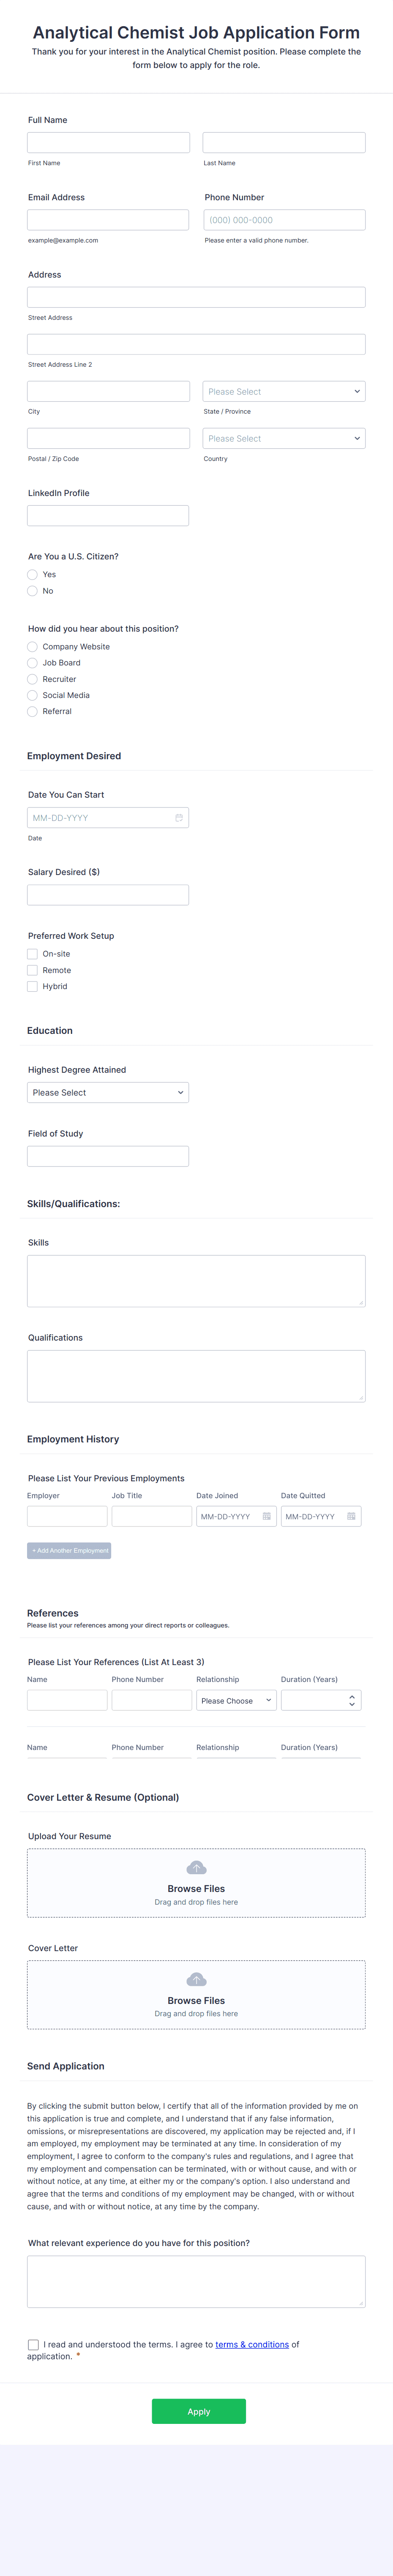Image resolution: width=393 pixels, height=2576 pixels.
Task: Select 'Social Media' referral option
Action: click(x=32, y=695)
